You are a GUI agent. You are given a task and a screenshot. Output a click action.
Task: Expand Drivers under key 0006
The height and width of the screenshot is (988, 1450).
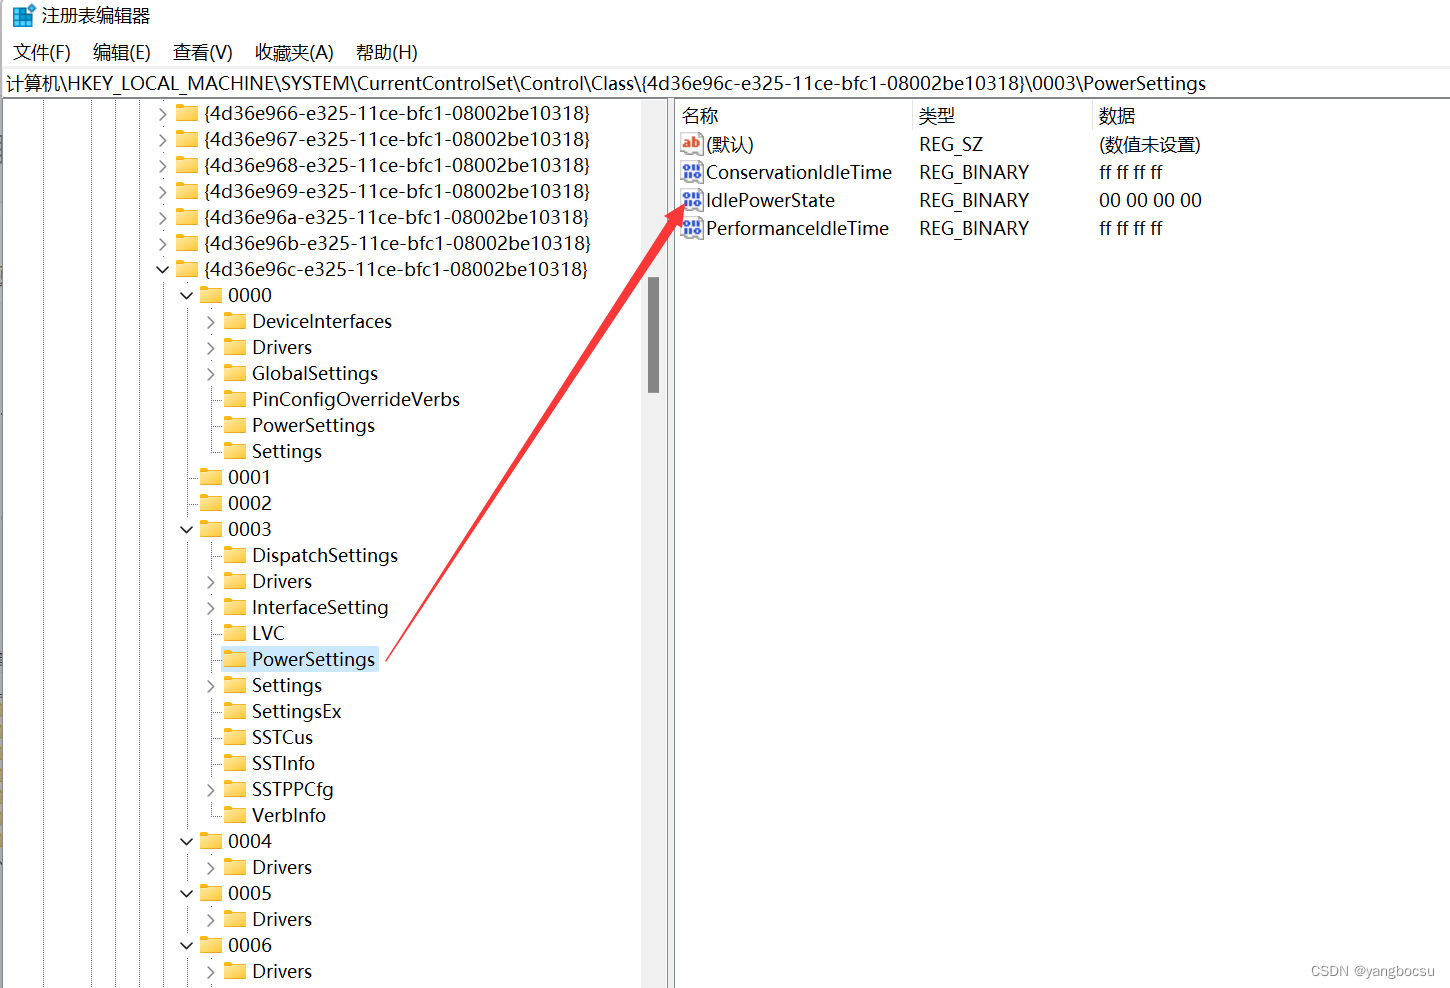click(210, 971)
